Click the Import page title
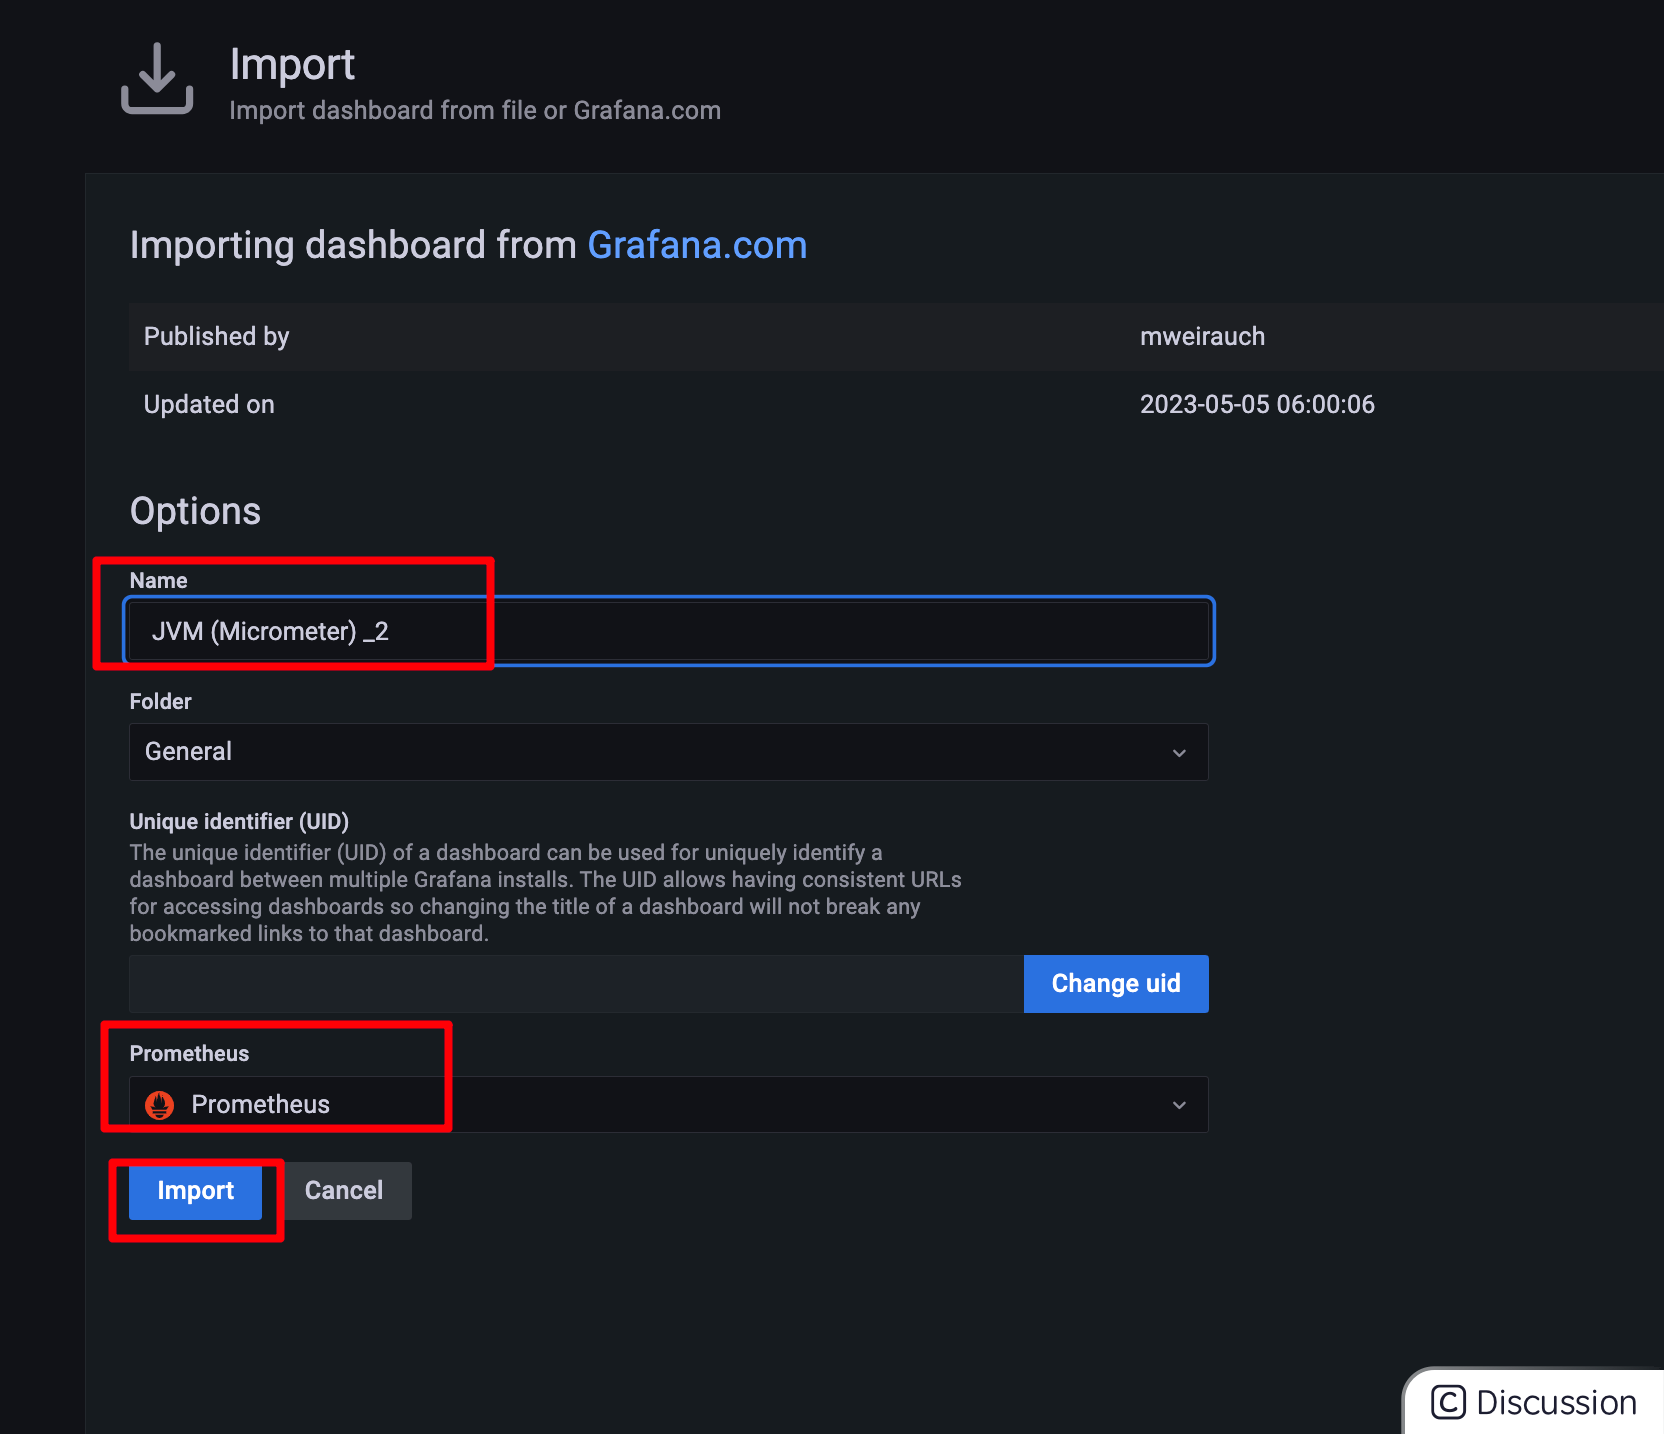 (x=292, y=65)
